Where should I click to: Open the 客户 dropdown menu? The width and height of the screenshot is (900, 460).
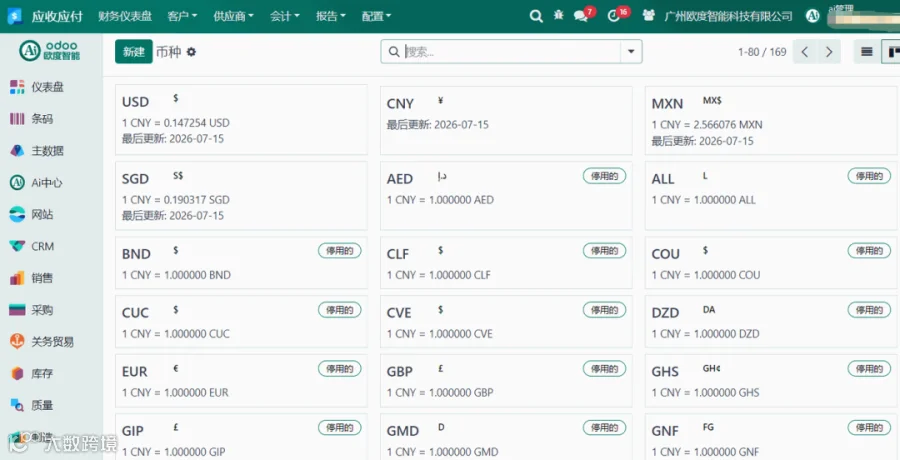(x=183, y=16)
